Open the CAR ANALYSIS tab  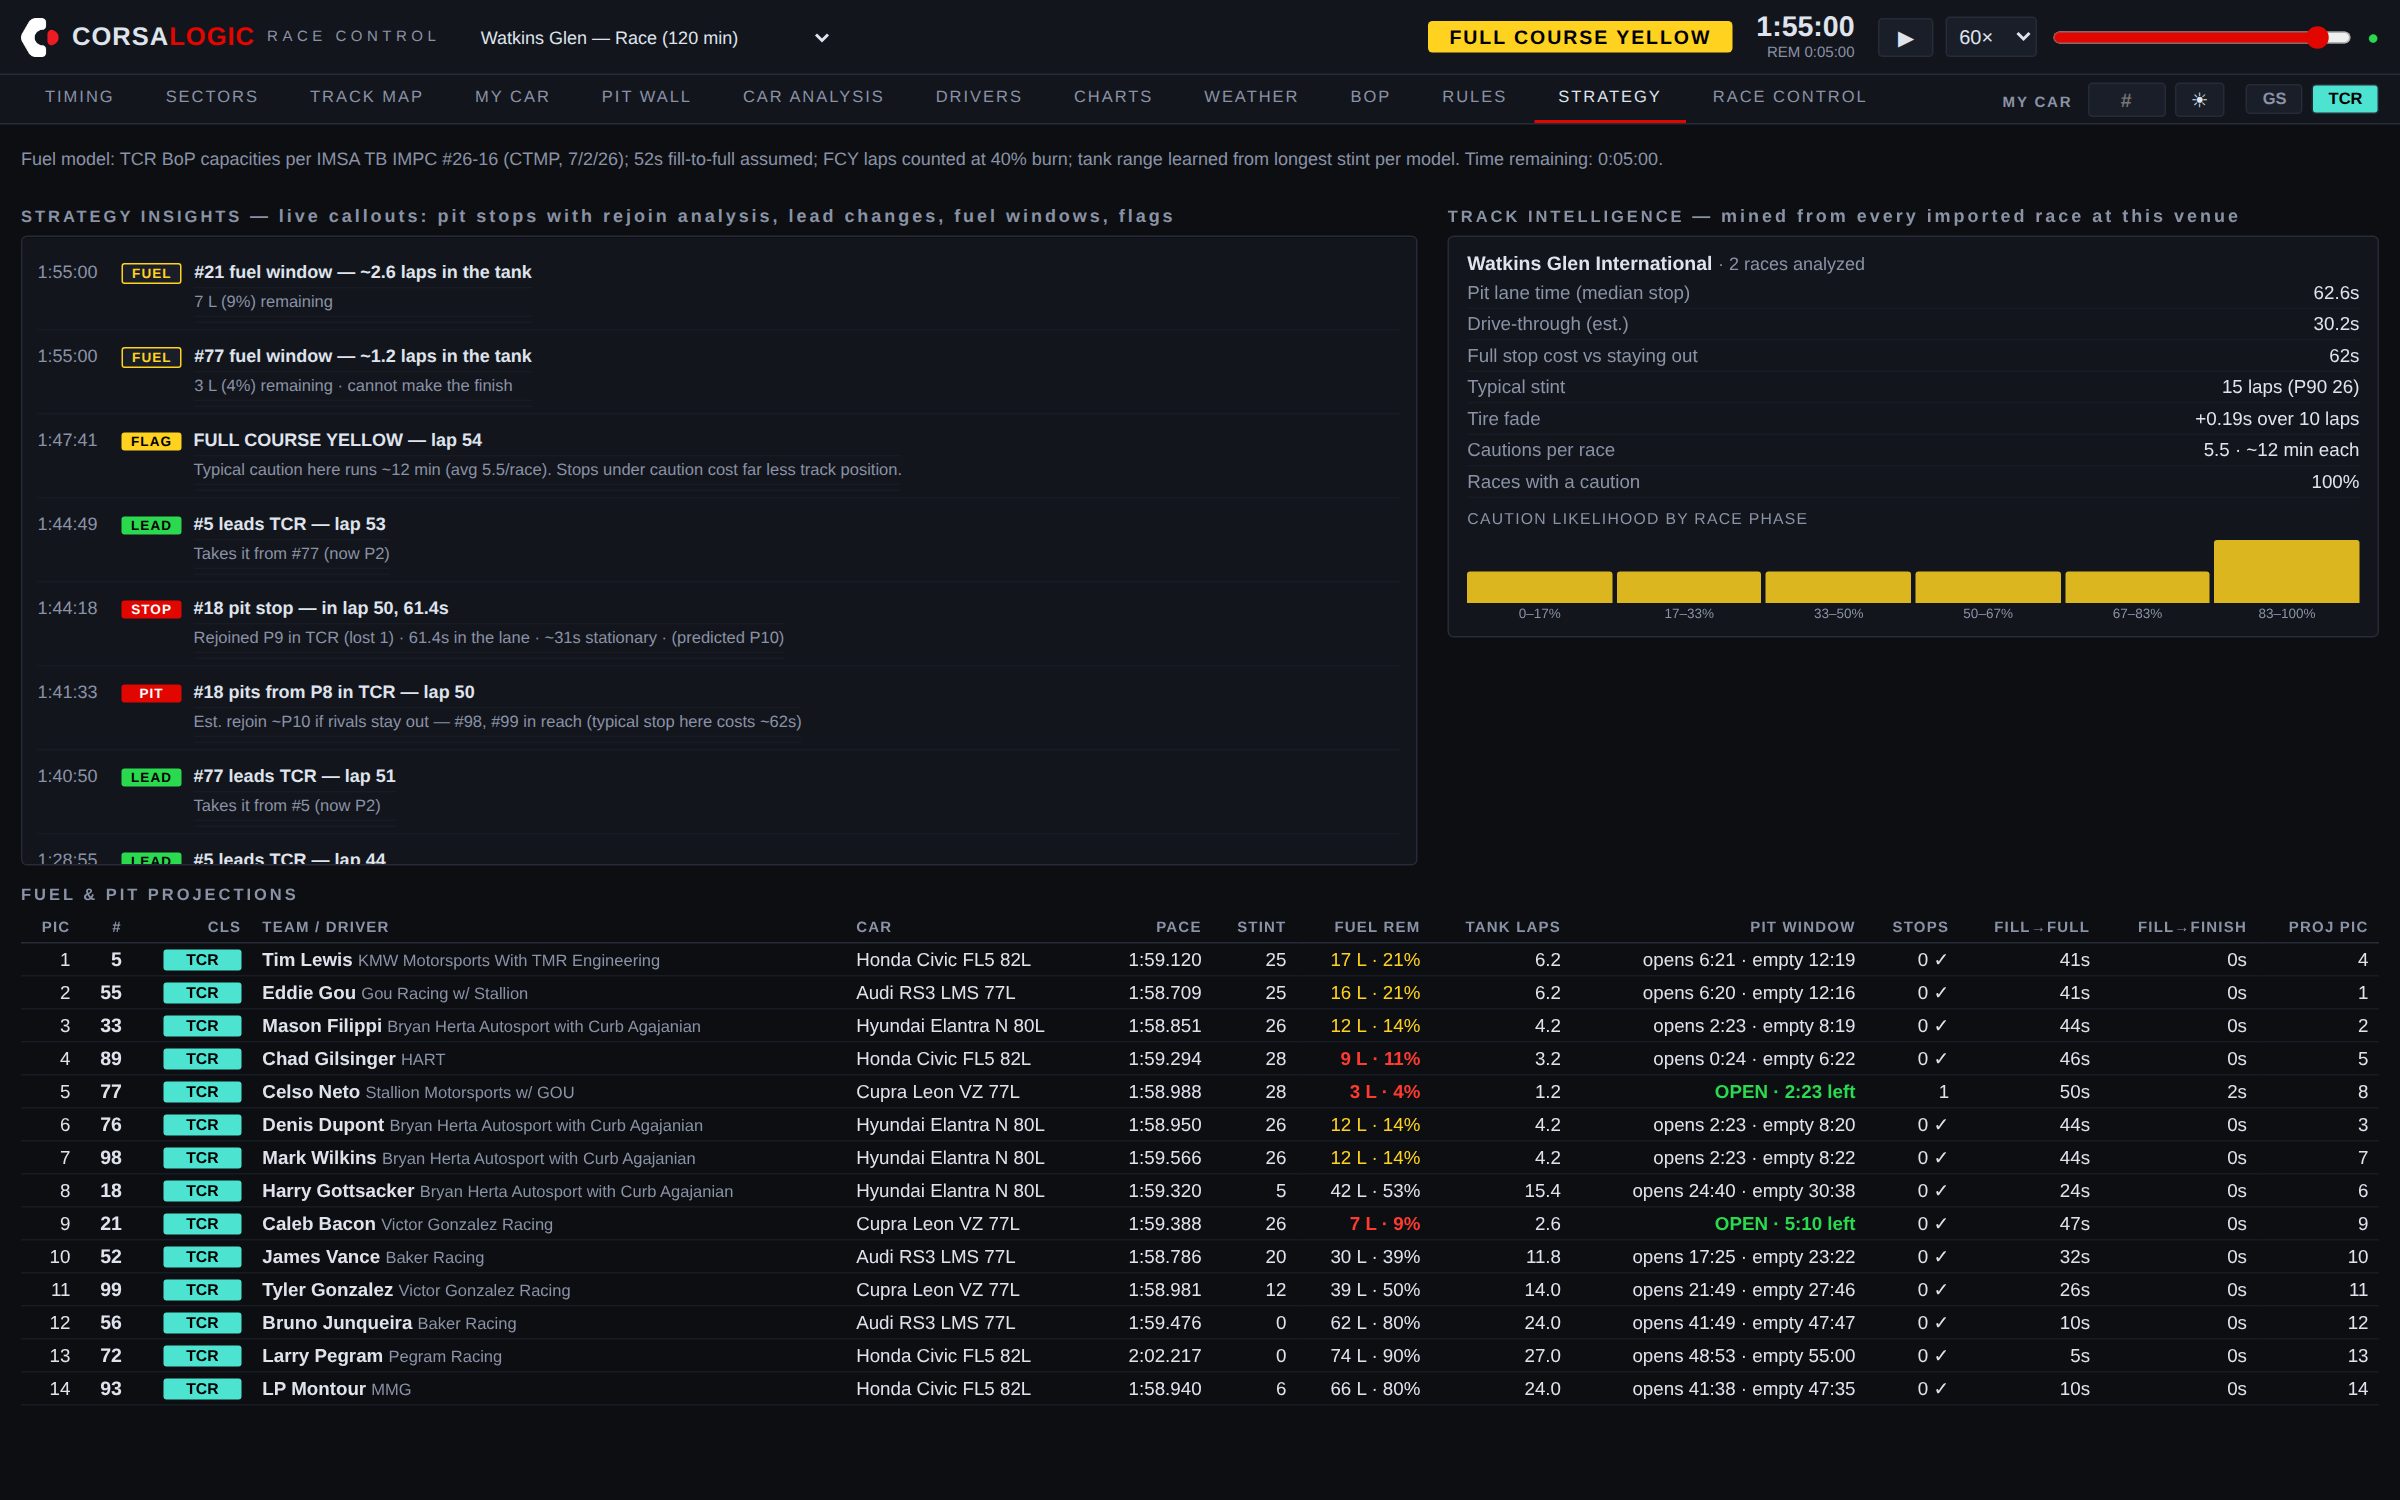[x=813, y=96]
